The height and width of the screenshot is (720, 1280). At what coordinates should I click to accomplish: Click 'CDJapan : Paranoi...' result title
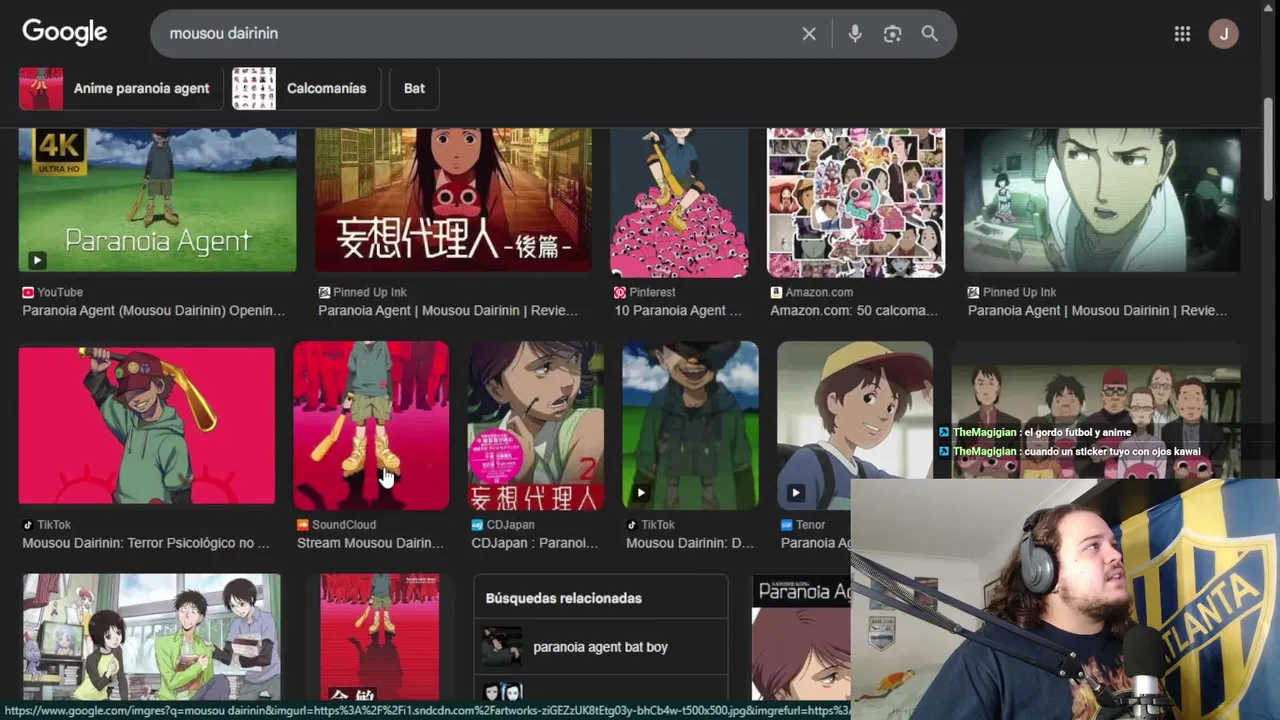(535, 543)
